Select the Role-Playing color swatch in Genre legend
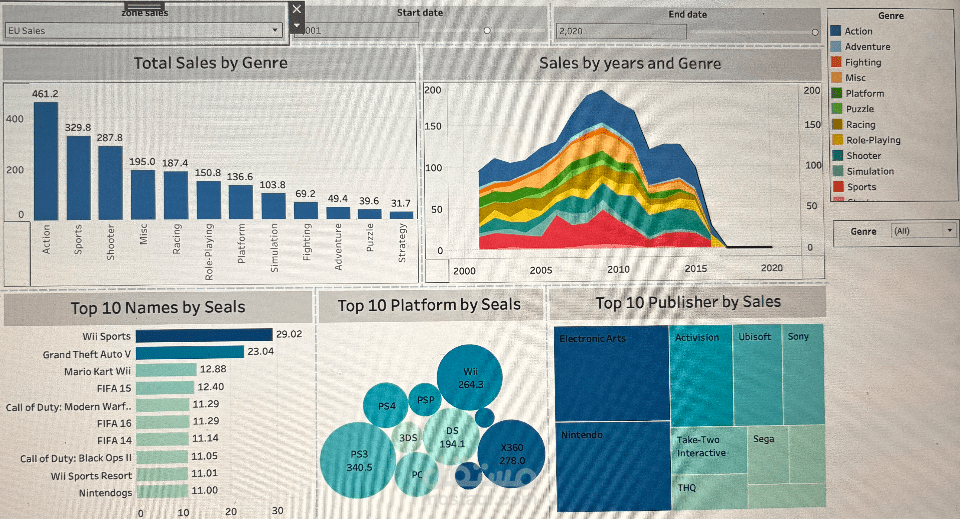Viewport: 960px width, 519px height. click(x=837, y=140)
